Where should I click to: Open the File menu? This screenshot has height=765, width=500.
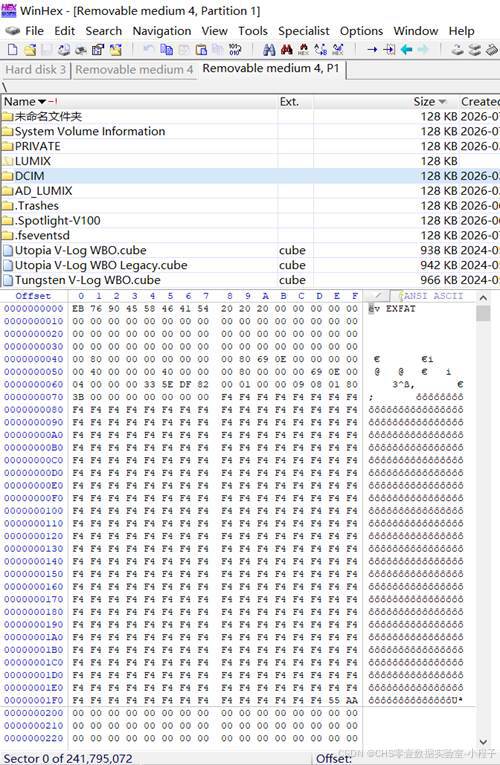[x=34, y=31]
